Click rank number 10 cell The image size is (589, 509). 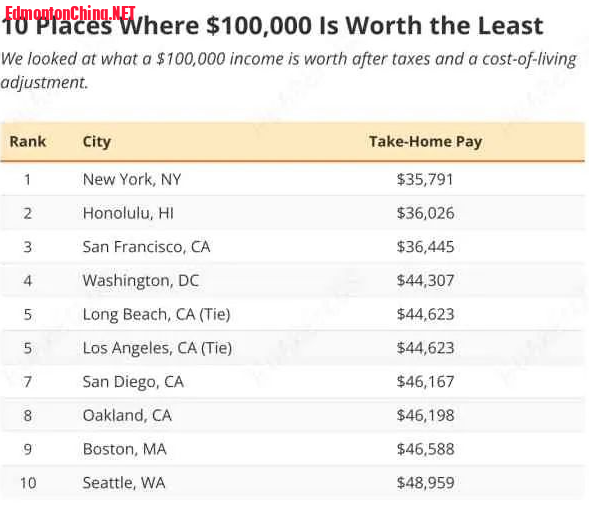pyautogui.click(x=28, y=483)
